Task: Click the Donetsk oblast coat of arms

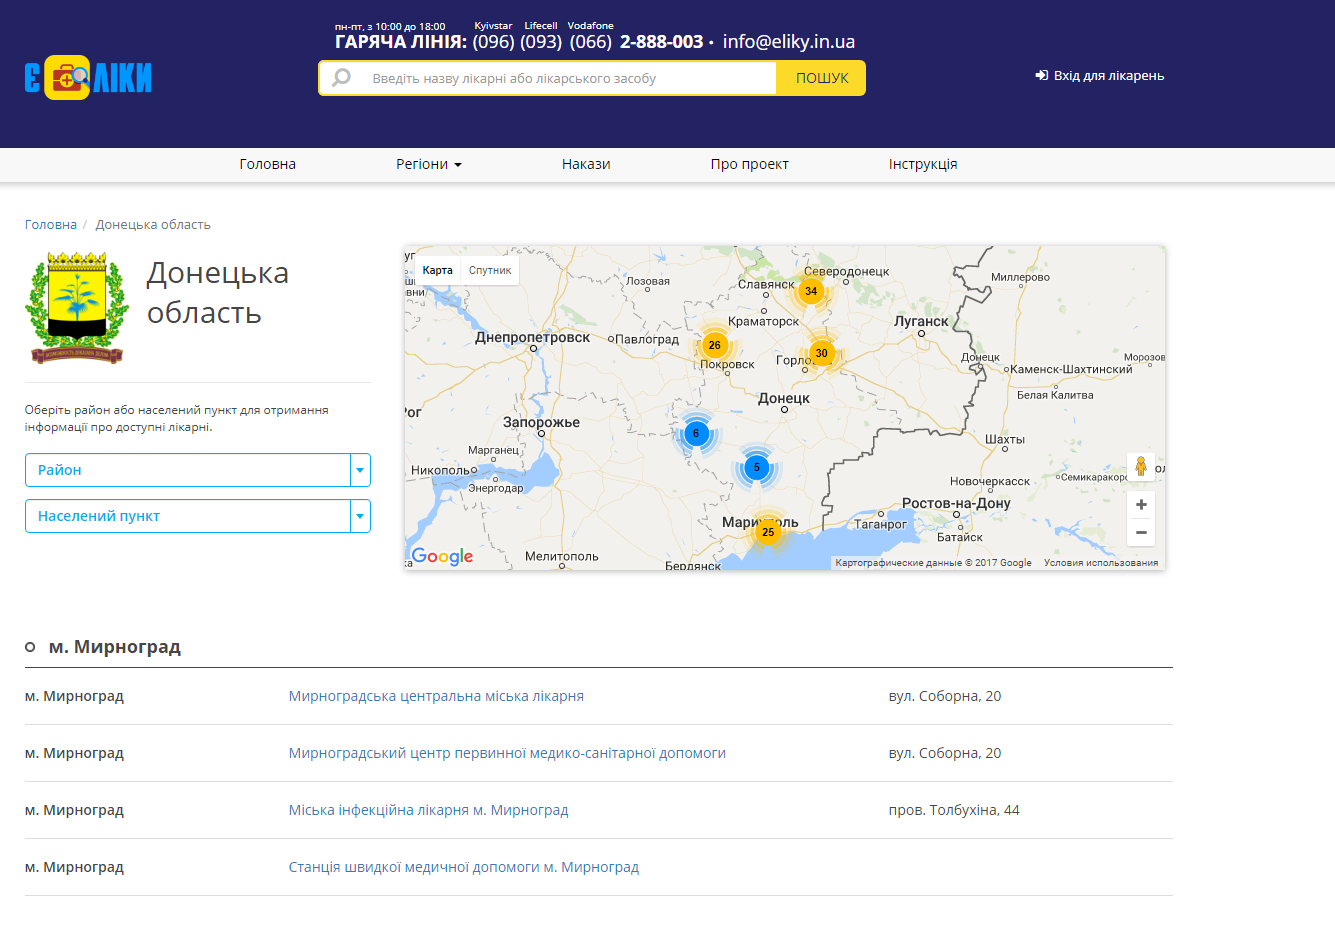Action: pyautogui.click(x=77, y=308)
